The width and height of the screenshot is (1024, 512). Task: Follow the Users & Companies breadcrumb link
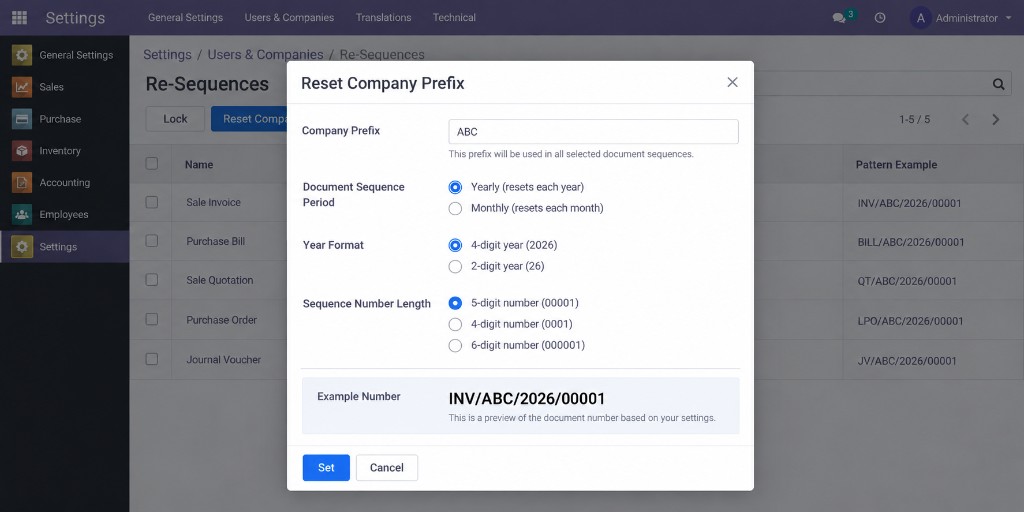(x=265, y=54)
